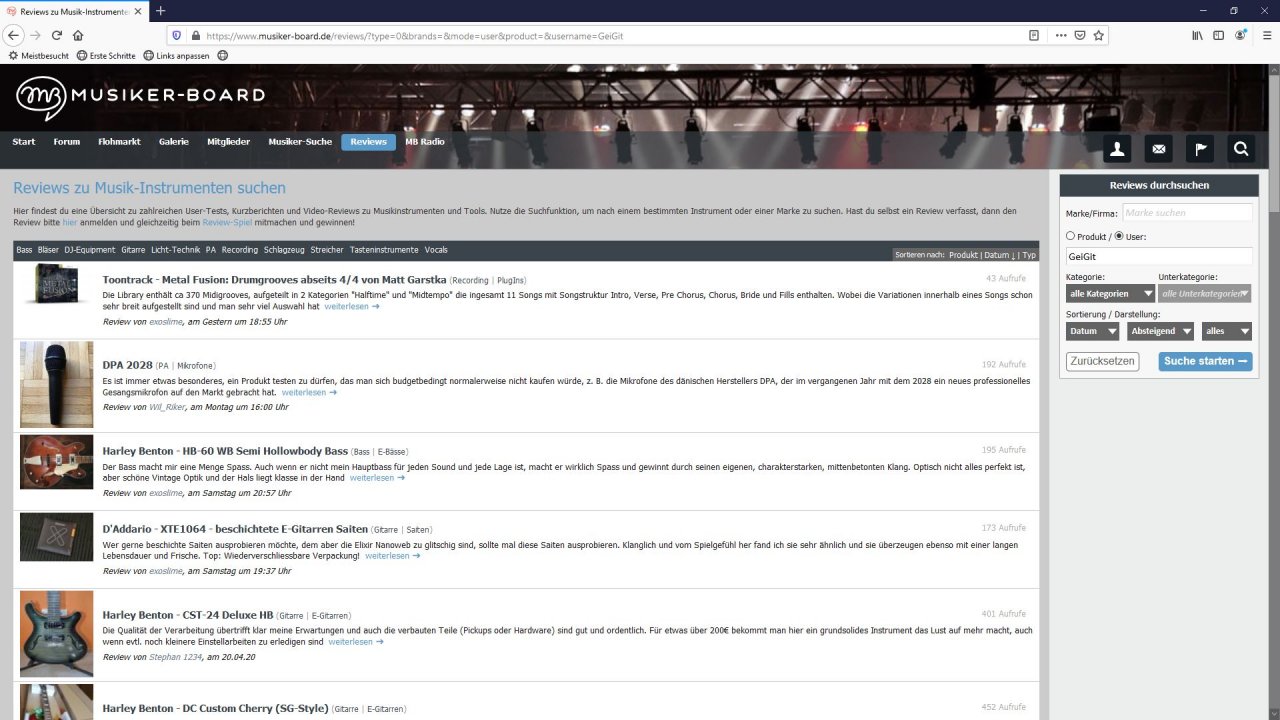Show sidebars icon in toolbar
Screen dimensions: 1280x720
1218,35
